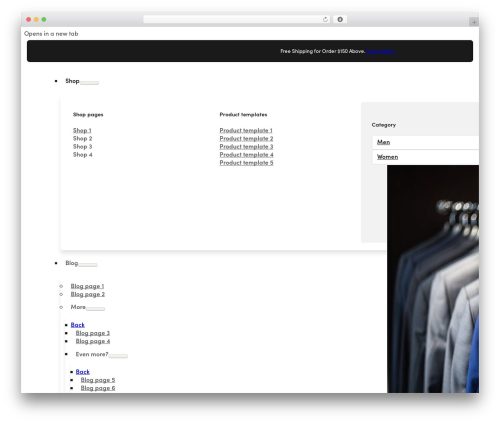
Task: Open Product template 1
Action: [246, 130]
